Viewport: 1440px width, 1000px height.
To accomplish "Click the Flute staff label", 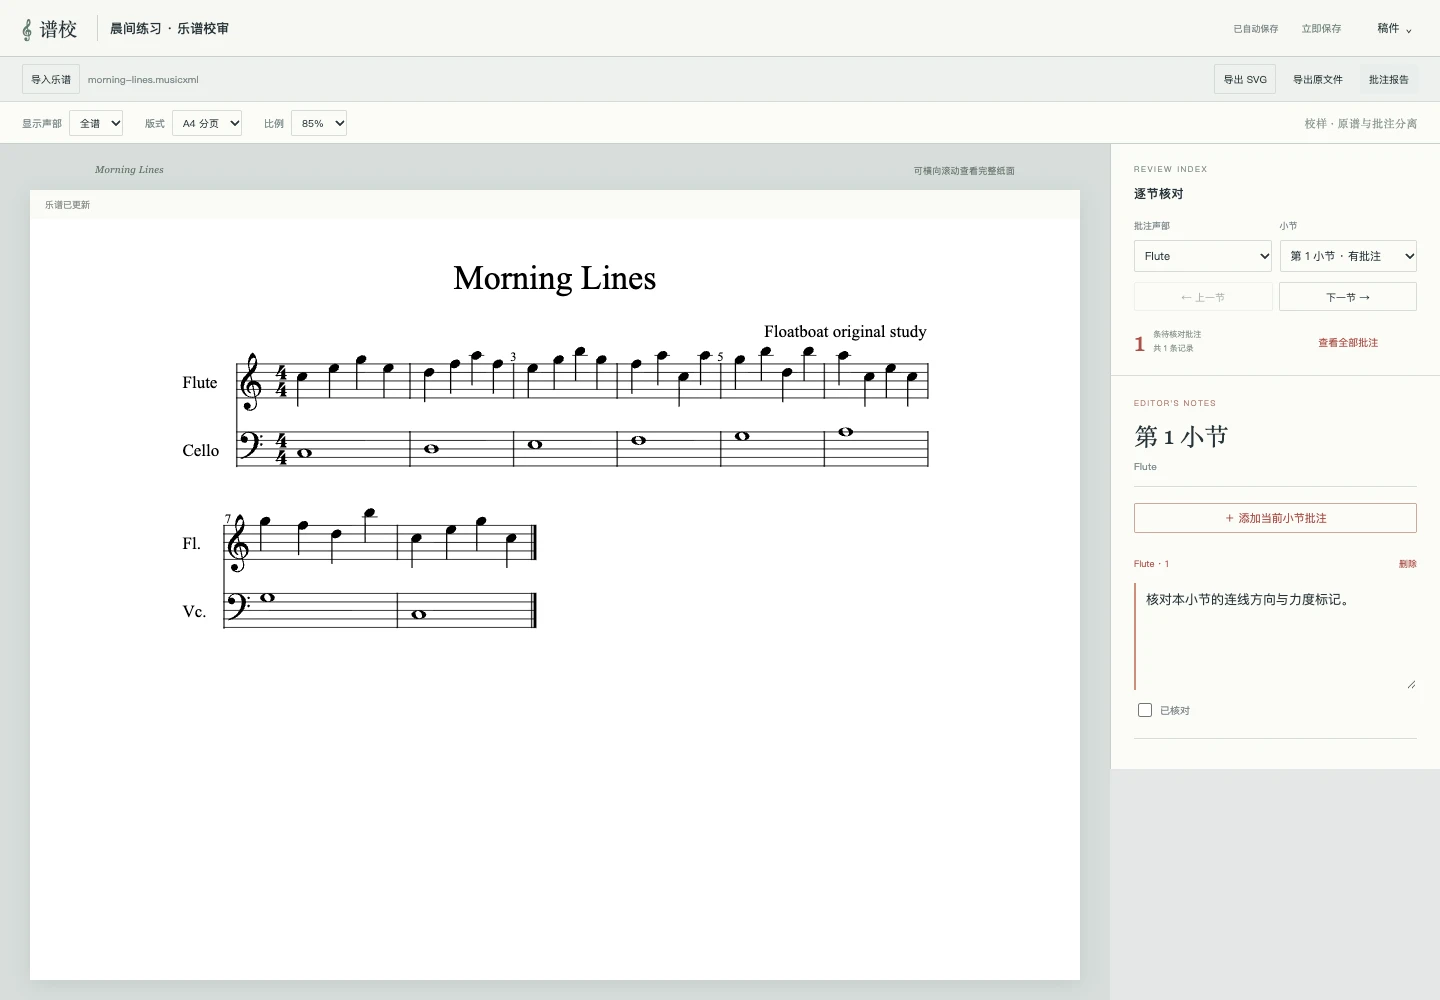I will click(200, 382).
